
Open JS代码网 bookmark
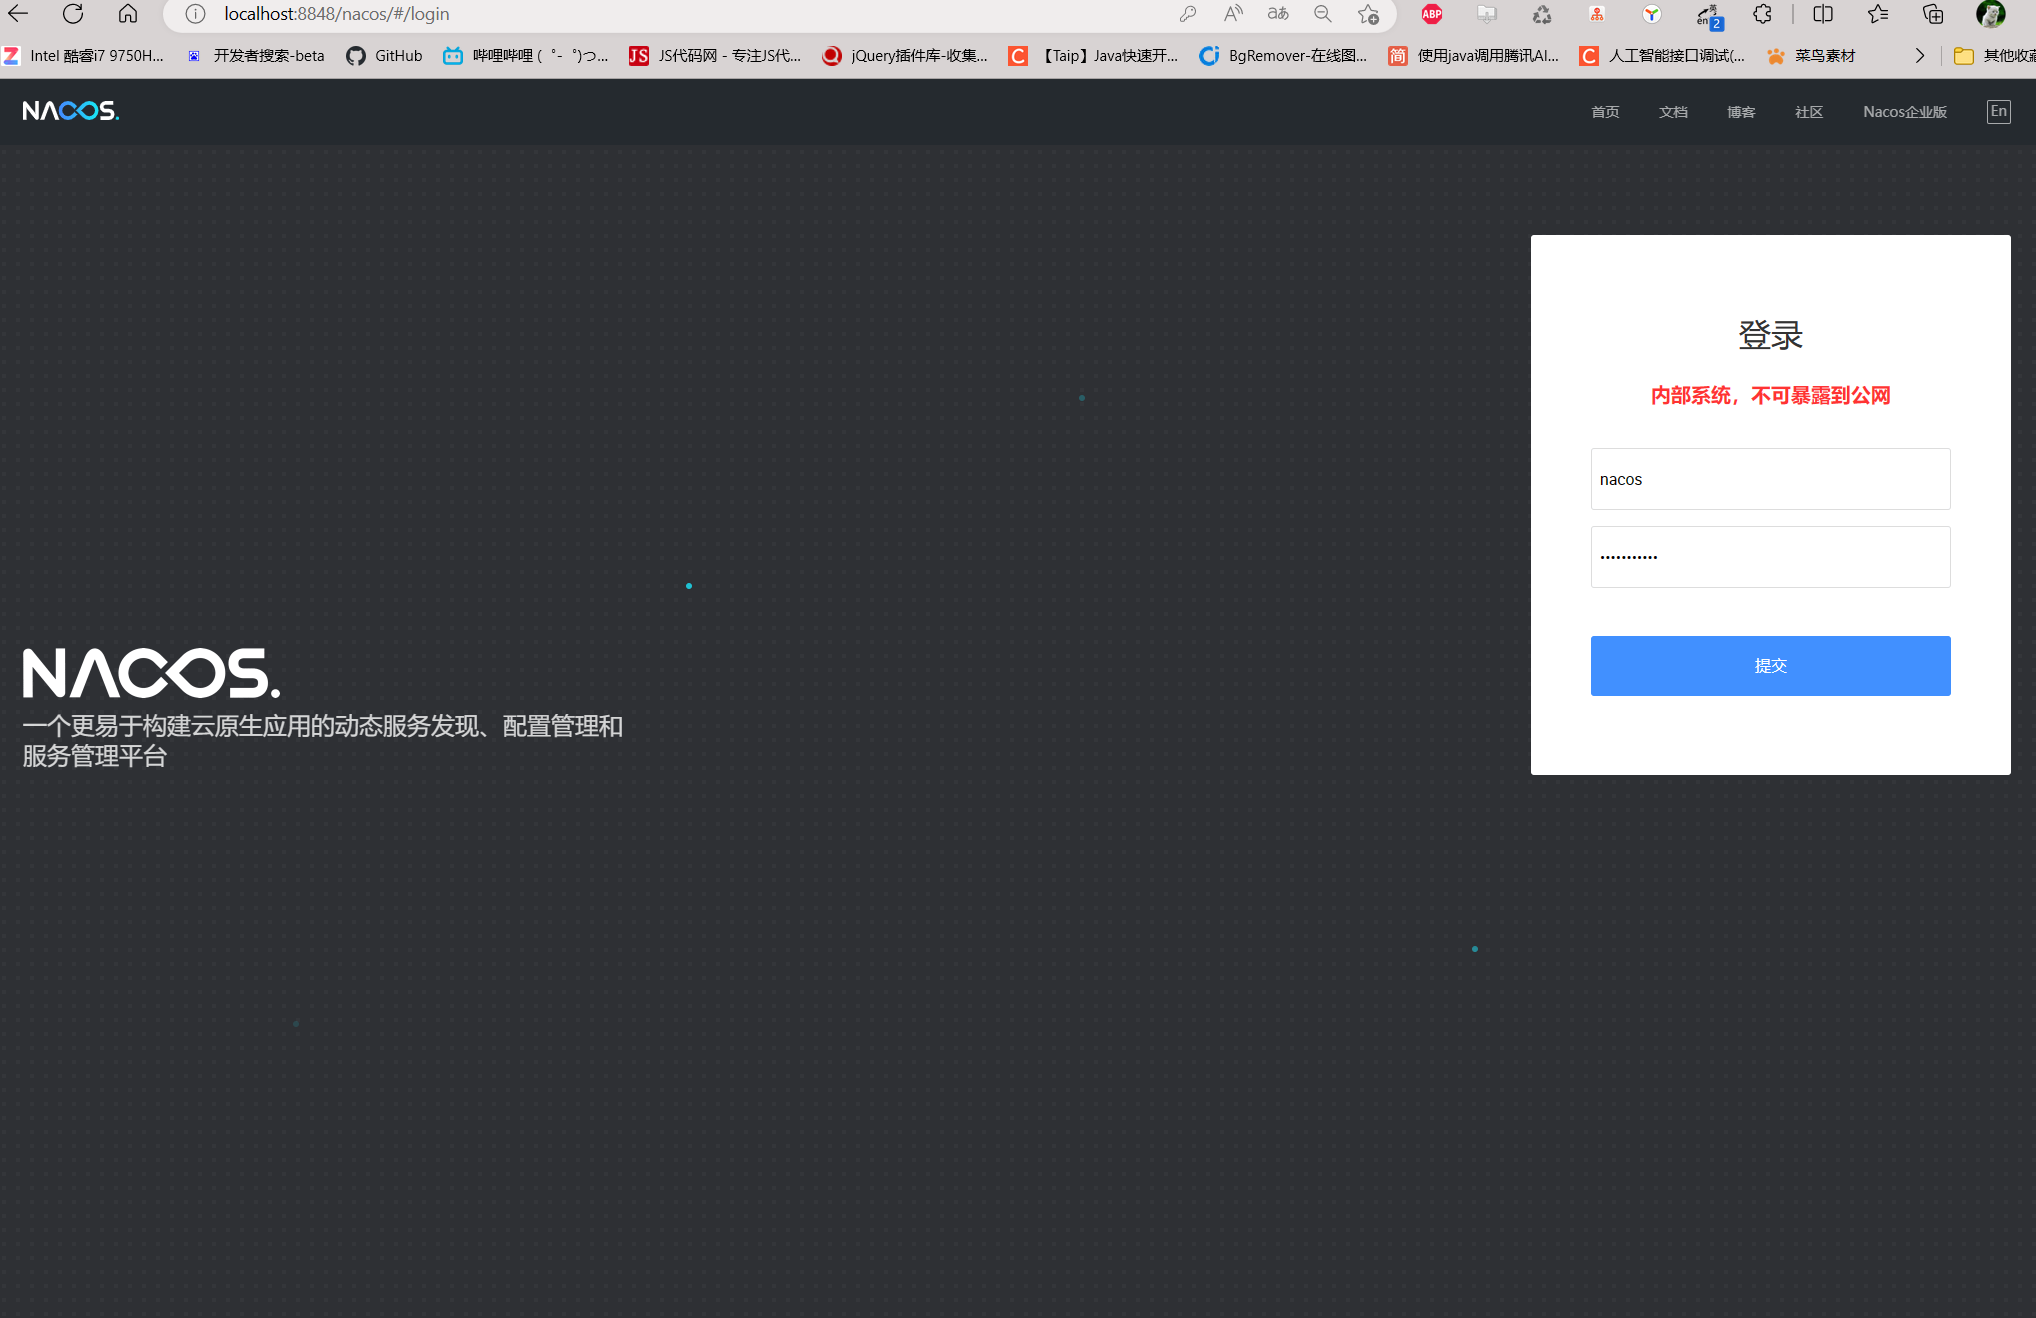[x=715, y=56]
